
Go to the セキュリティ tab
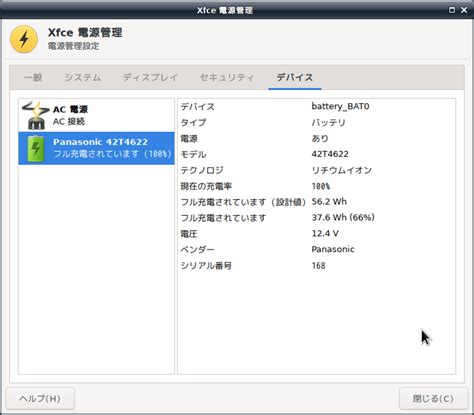coord(227,77)
